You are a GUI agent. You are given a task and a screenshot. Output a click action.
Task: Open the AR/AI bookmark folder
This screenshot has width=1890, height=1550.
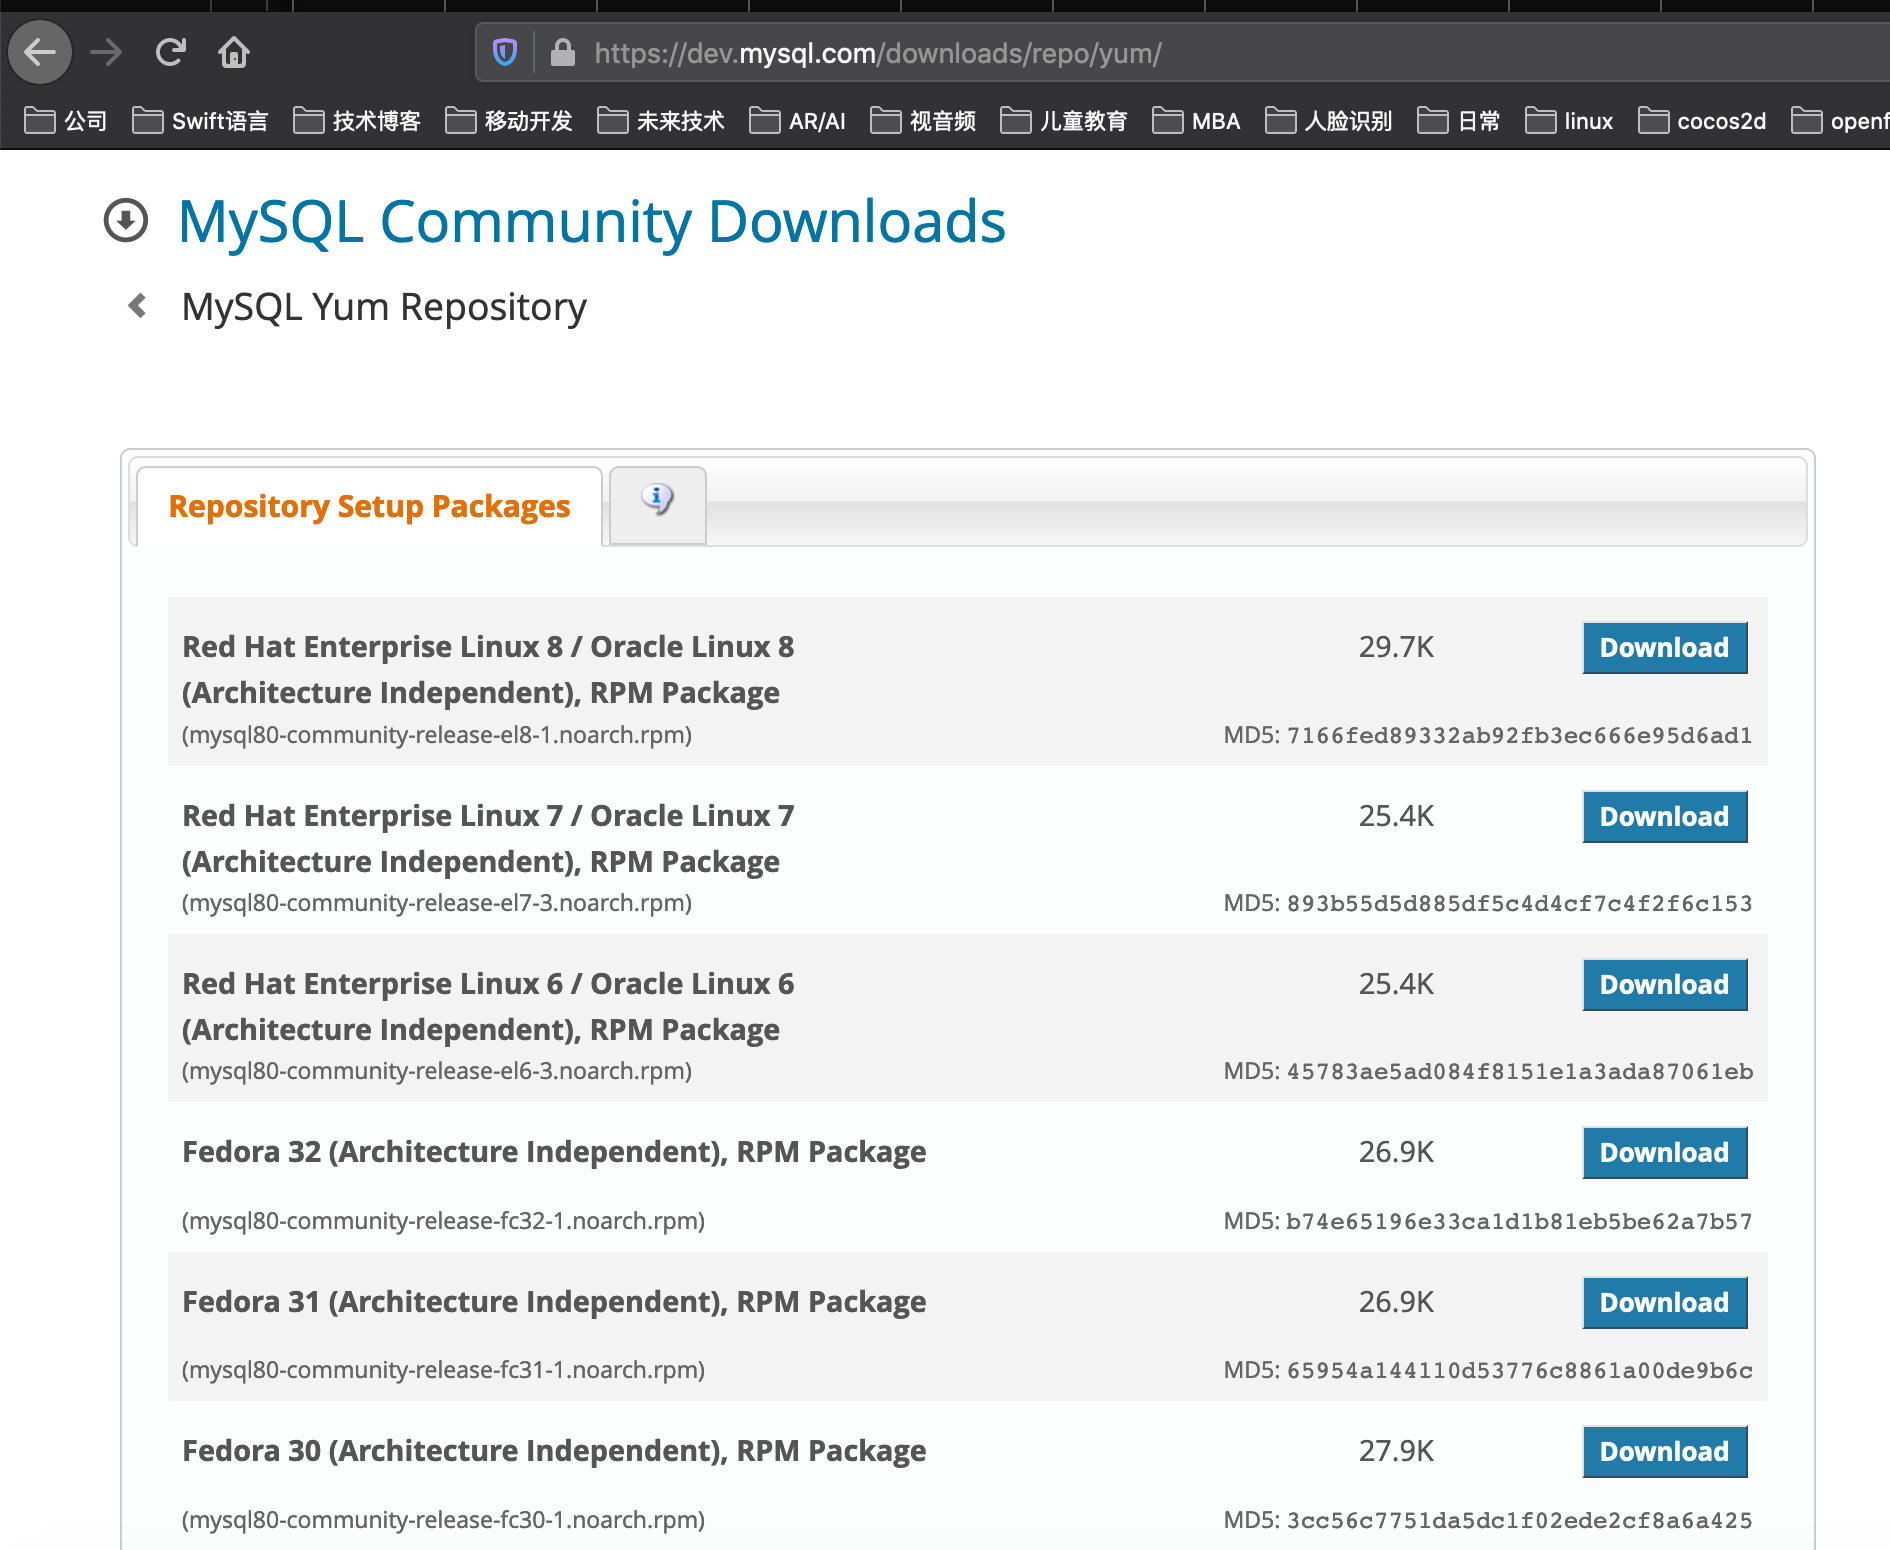797,121
